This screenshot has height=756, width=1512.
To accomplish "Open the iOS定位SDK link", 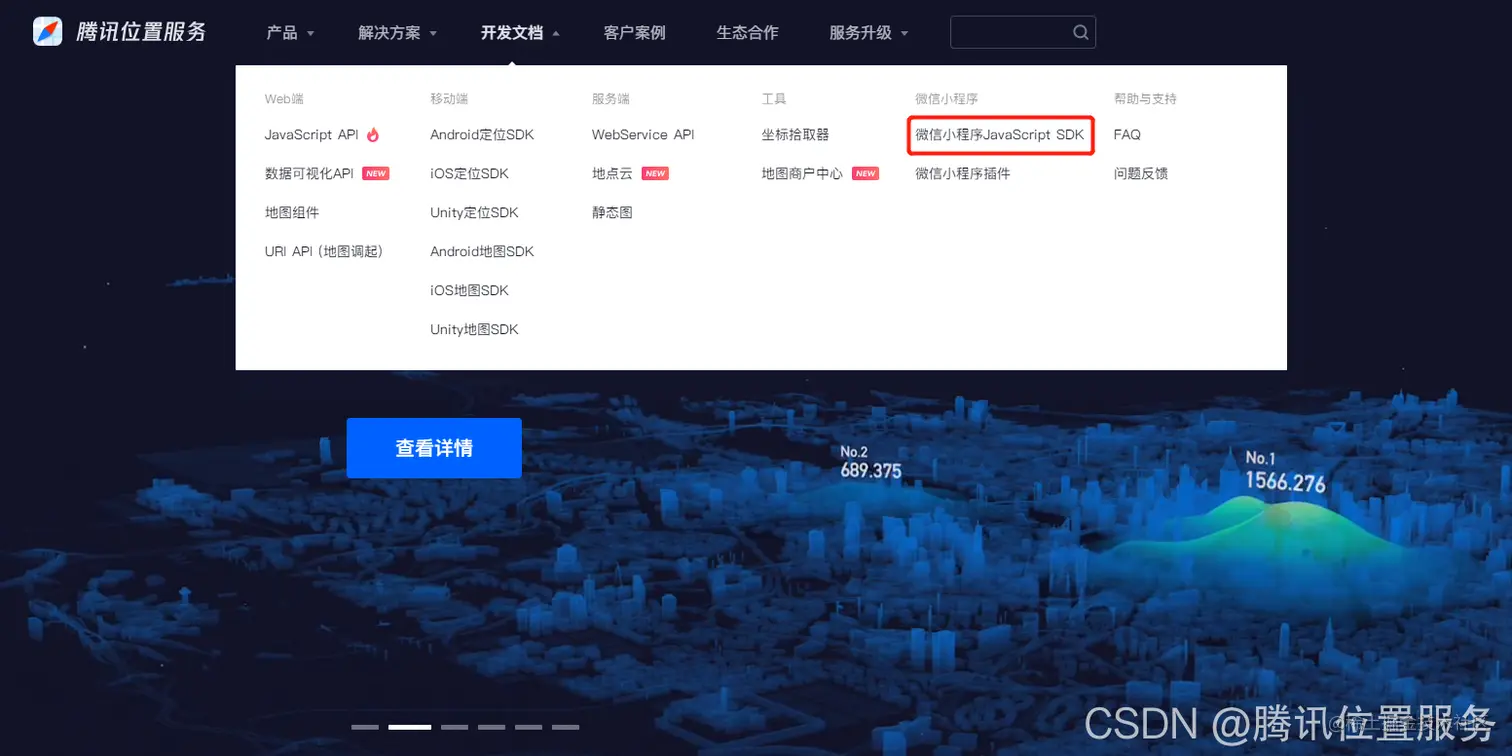I will coord(470,173).
